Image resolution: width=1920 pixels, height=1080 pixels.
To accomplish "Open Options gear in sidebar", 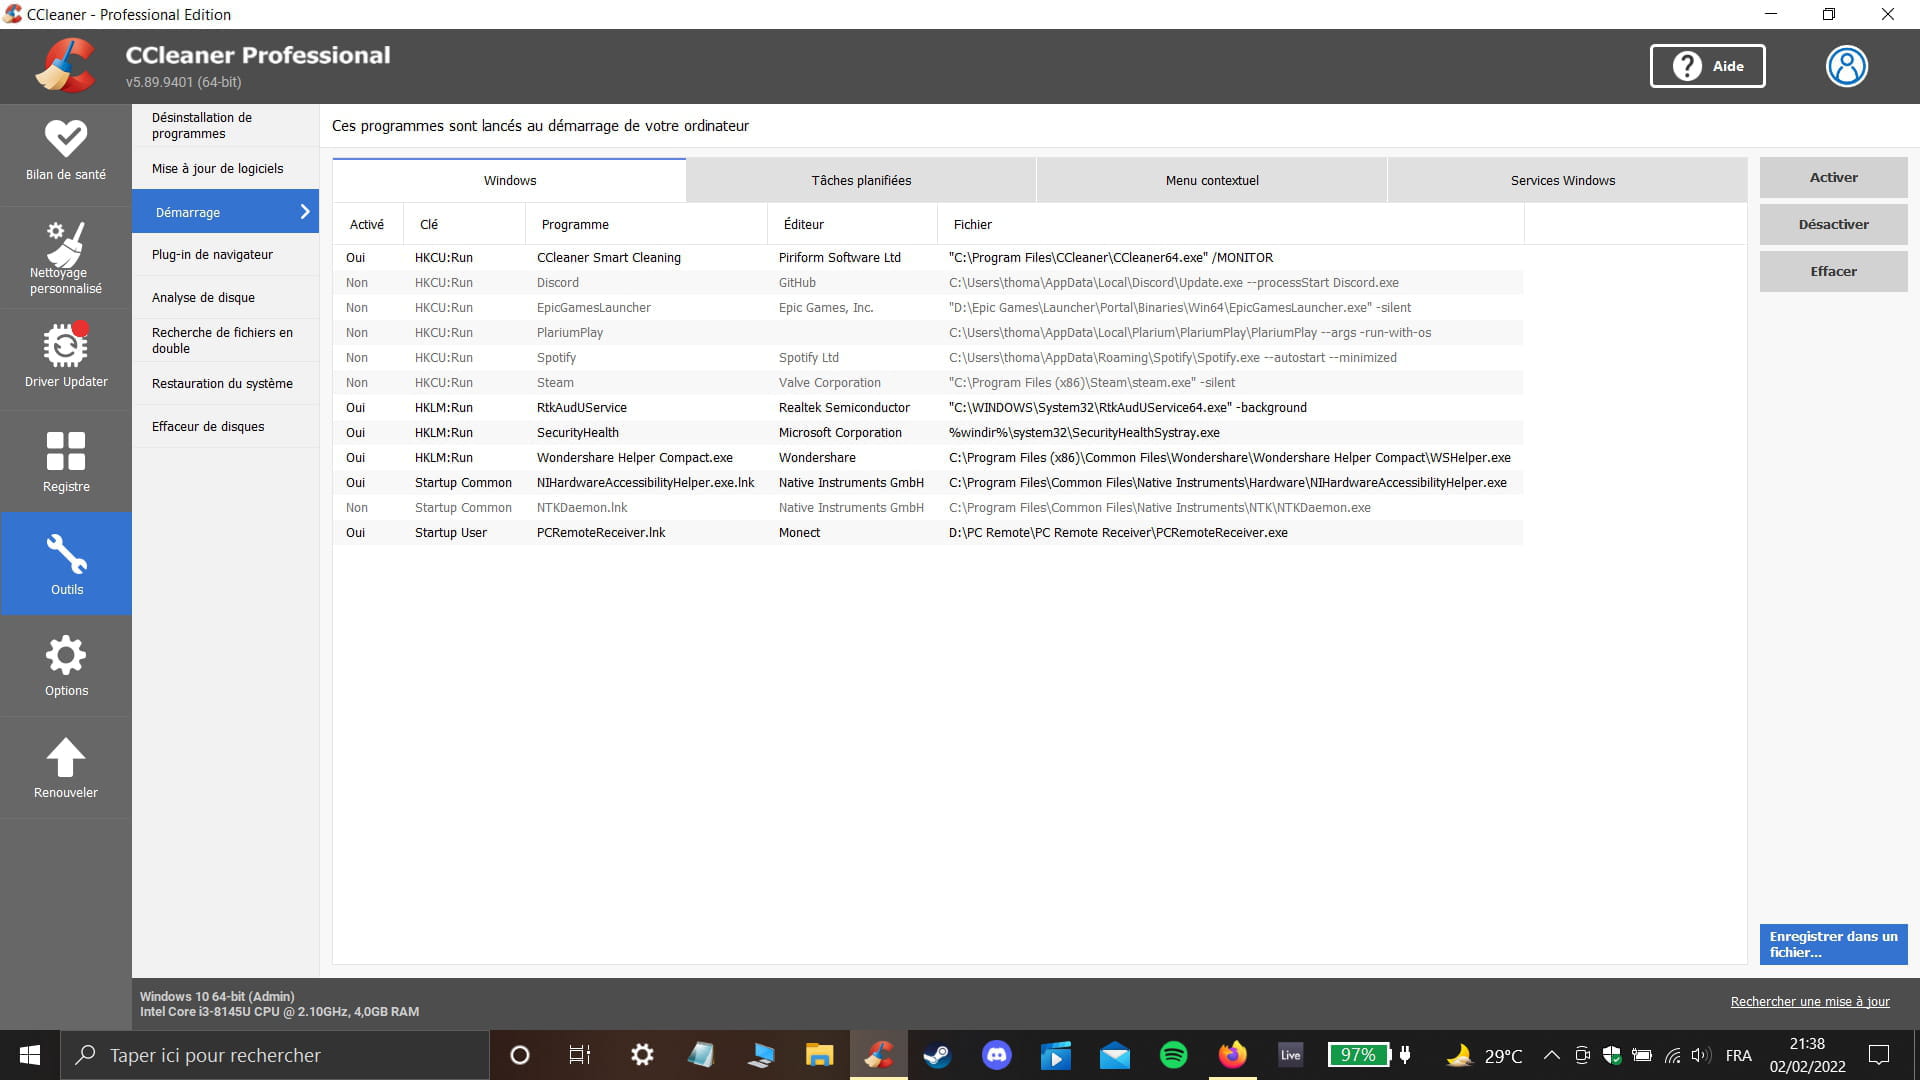I will point(66,655).
